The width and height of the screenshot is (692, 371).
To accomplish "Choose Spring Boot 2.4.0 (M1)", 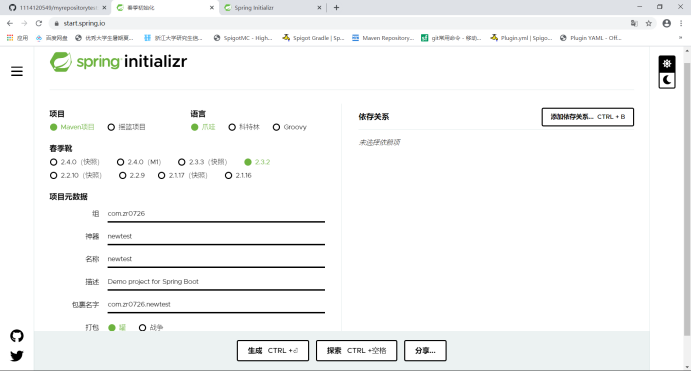I will (139, 162).
